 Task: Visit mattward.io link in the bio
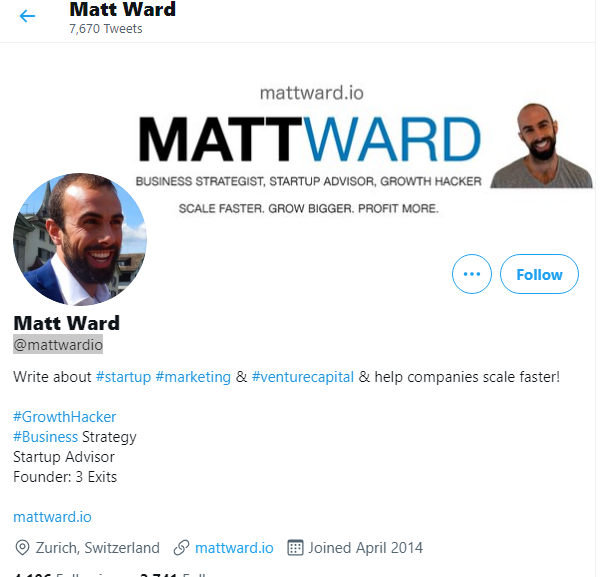[52, 517]
